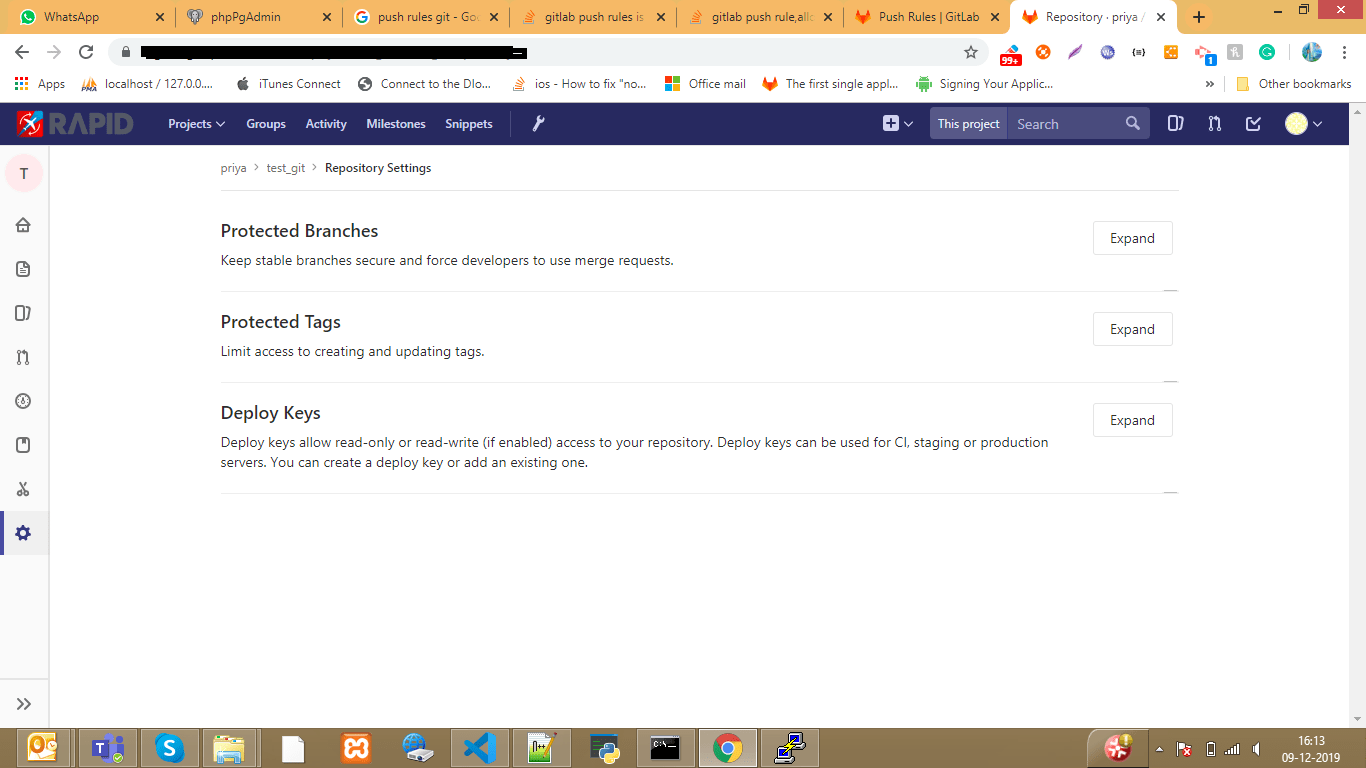The width and height of the screenshot is (1366, 768).
Task: Open the CI/CD pipelines gauge icon
Action: click(x=23, y=401)
